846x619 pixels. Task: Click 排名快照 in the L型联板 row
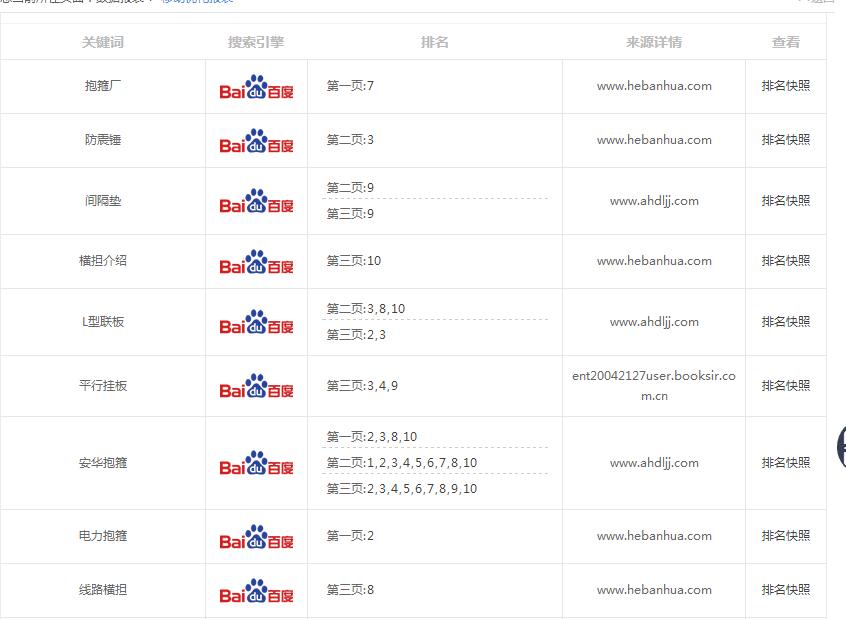coord(786,322)
